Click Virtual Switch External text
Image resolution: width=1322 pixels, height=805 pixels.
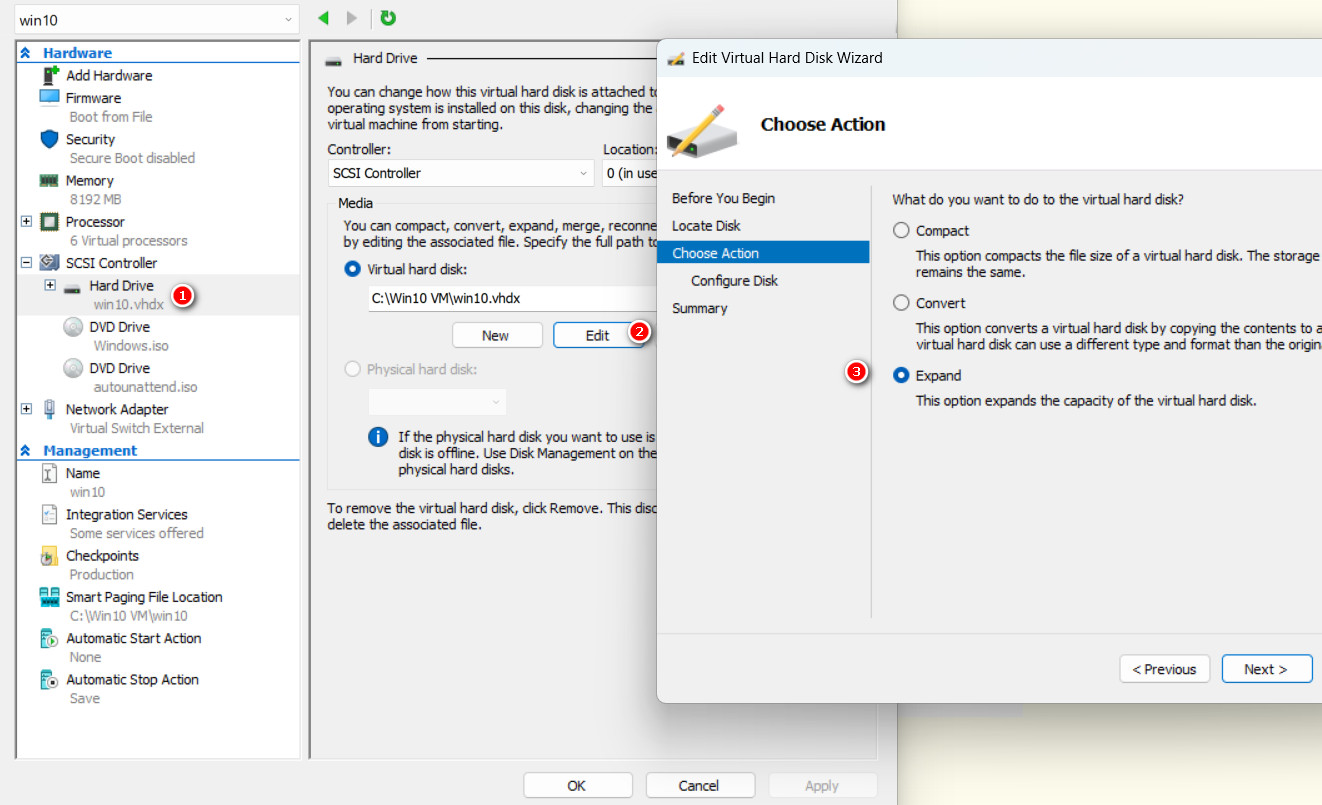pyautogui.click(x=136, y=428)
